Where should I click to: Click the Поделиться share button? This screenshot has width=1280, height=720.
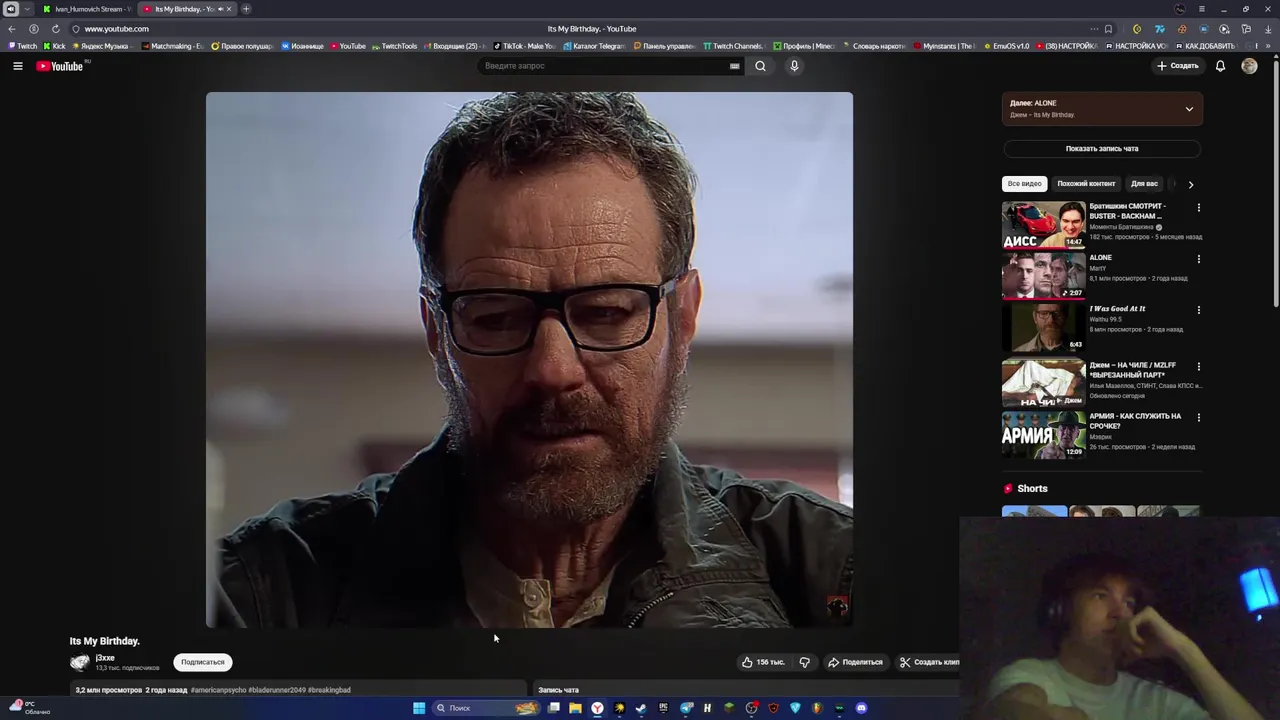pyautogui.click(x=855, y=662)
